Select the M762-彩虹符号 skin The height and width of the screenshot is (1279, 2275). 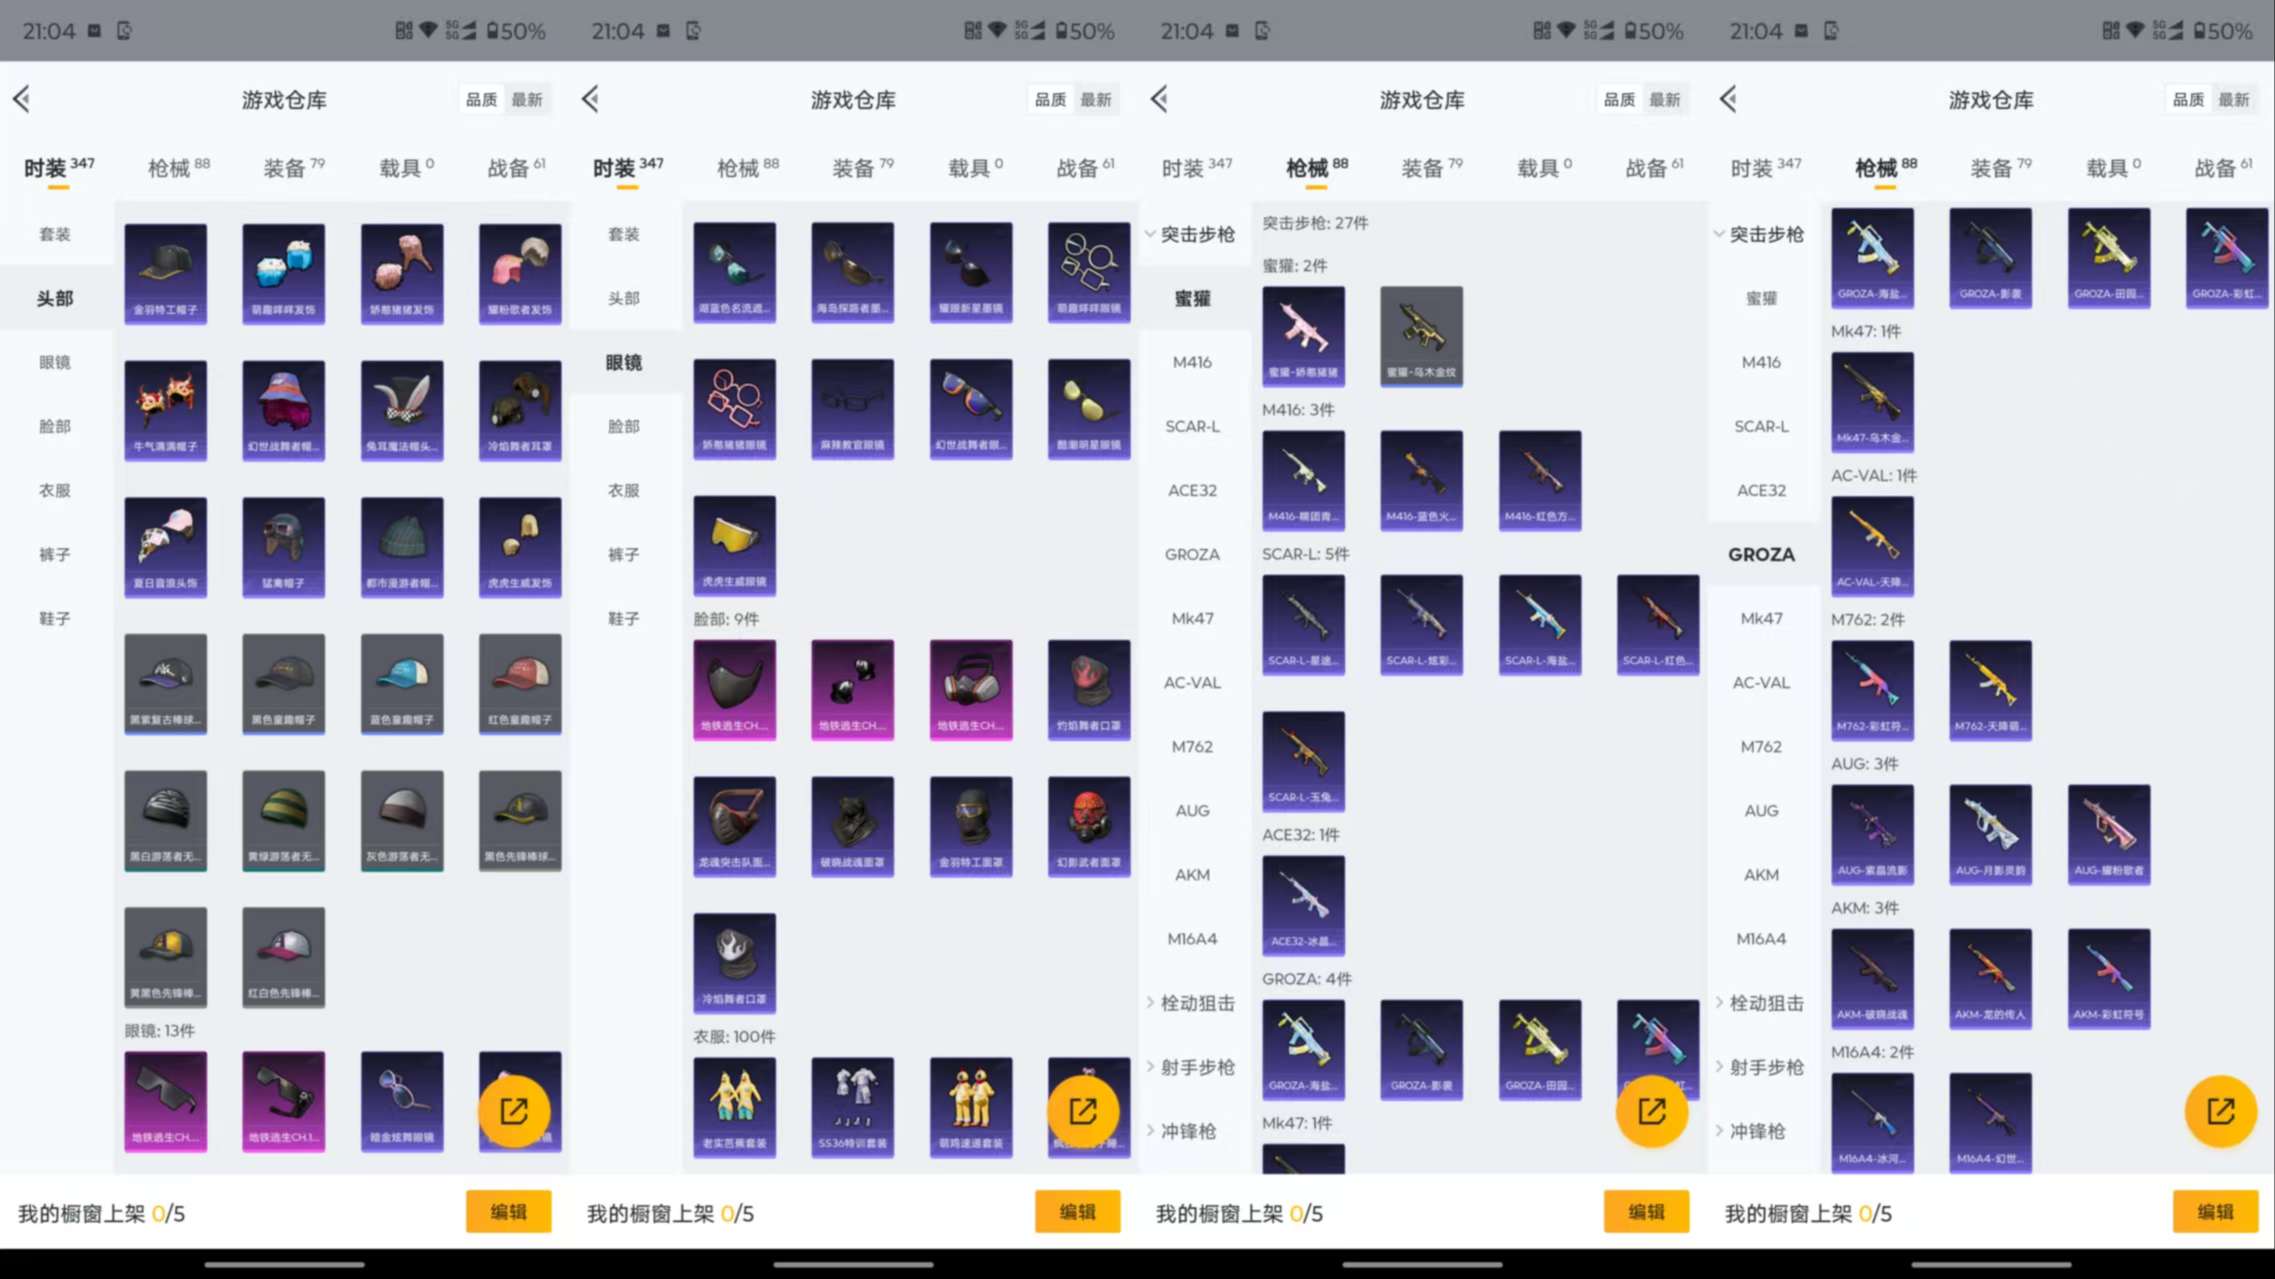click(1872, 690)
